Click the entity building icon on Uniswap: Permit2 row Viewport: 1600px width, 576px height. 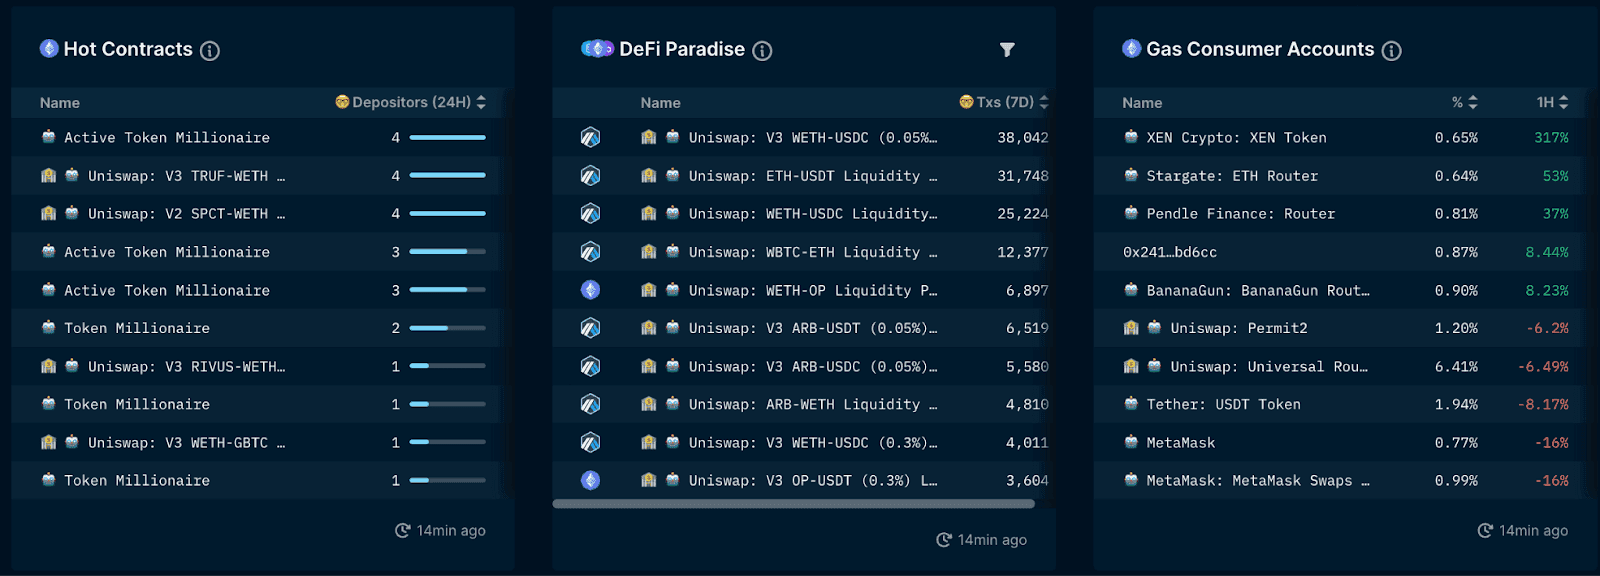pos(1131,327)
